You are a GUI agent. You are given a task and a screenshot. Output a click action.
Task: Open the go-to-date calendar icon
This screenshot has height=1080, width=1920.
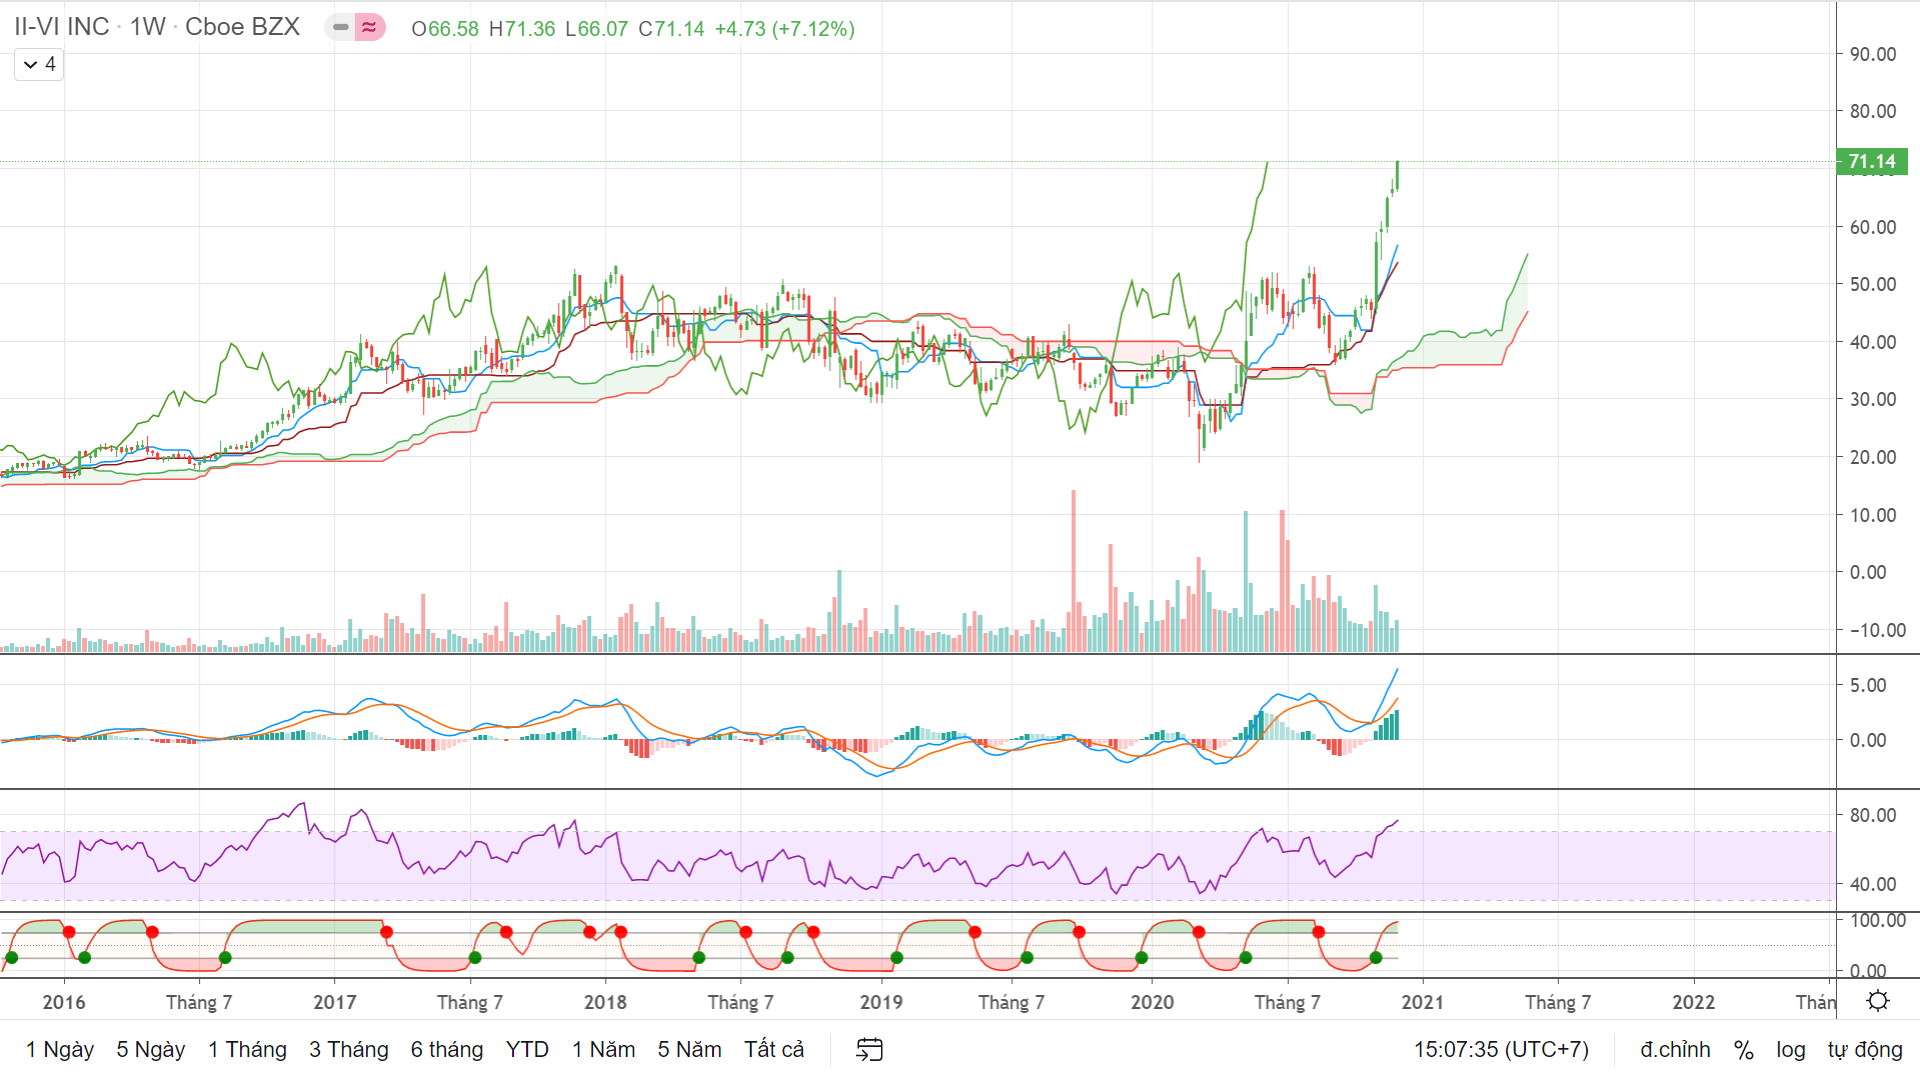(870, 1049)
